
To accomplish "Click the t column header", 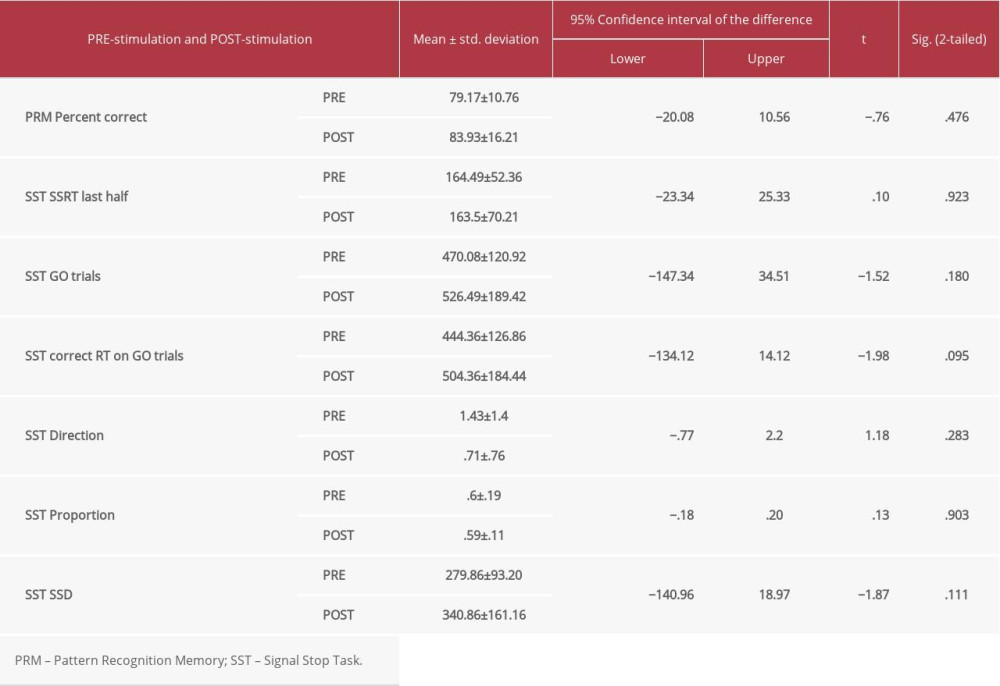I will point(864,39).
